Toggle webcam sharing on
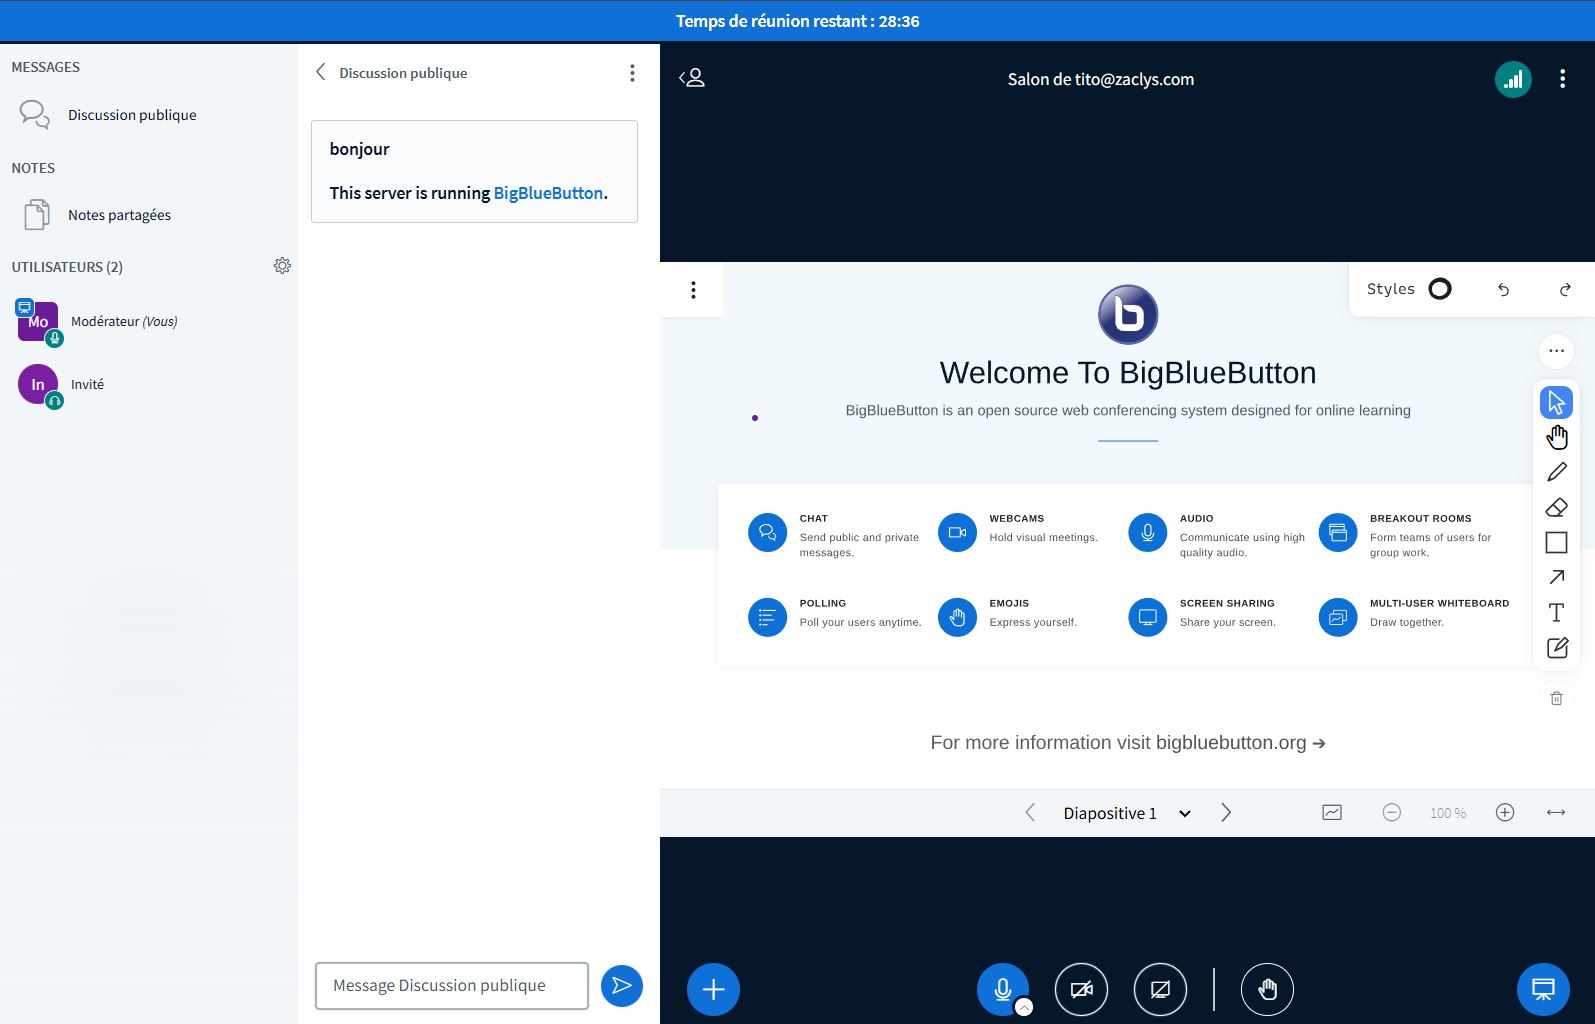 (x=1081, y=989)
